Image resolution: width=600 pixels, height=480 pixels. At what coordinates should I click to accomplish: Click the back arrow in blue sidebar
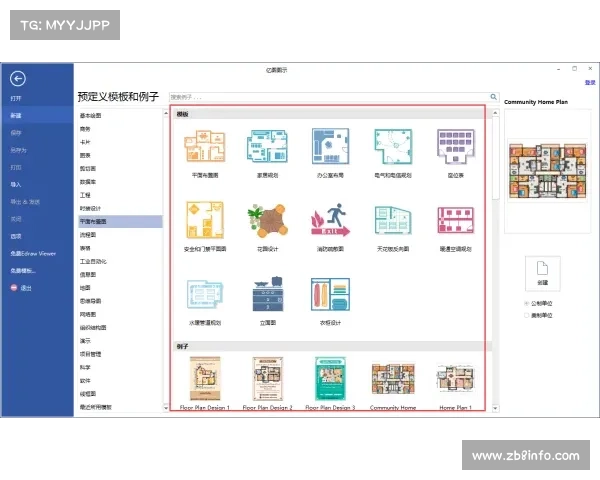(x=17, y=79)
